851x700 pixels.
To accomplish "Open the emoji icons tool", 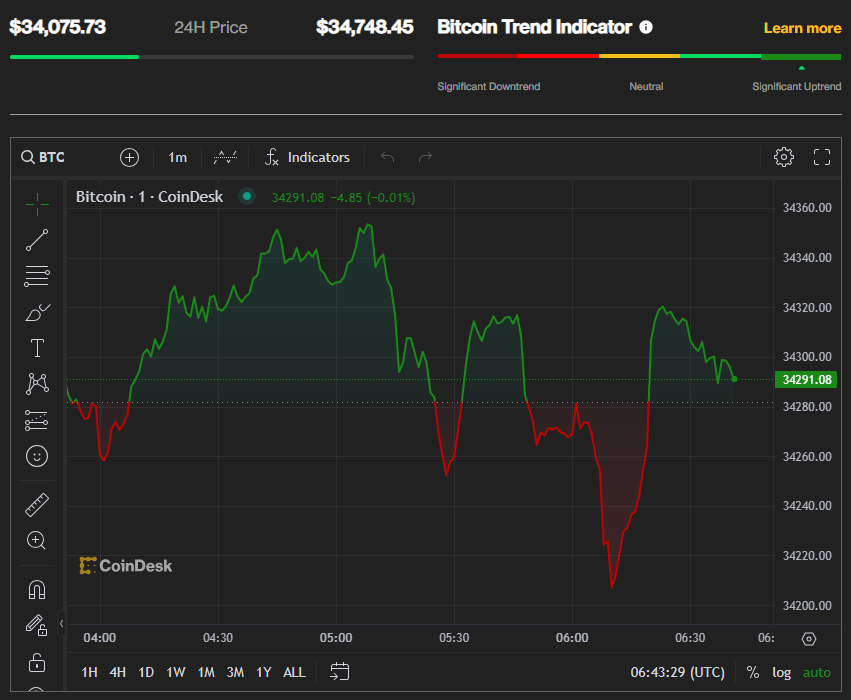I will pos(37,456).
